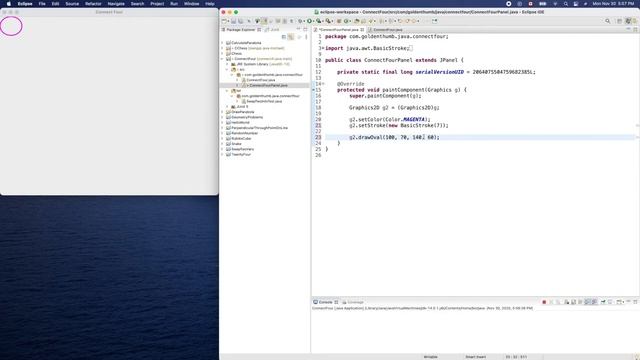Minimize the Console view
Image resolution: width=640 pixels, height=360 pixels.
tap(629, 302)
